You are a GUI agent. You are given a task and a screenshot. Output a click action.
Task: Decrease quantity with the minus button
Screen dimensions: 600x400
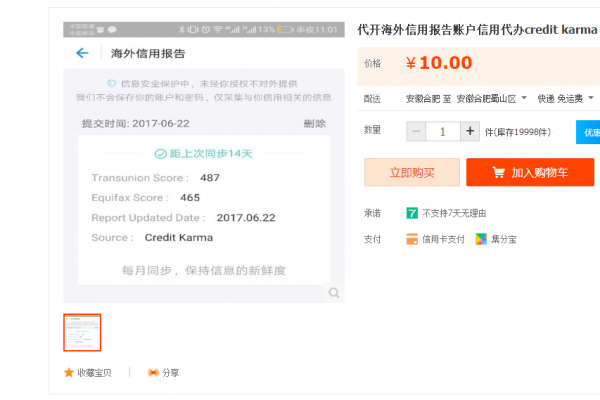pyautogui.click(x=416, y=132)
